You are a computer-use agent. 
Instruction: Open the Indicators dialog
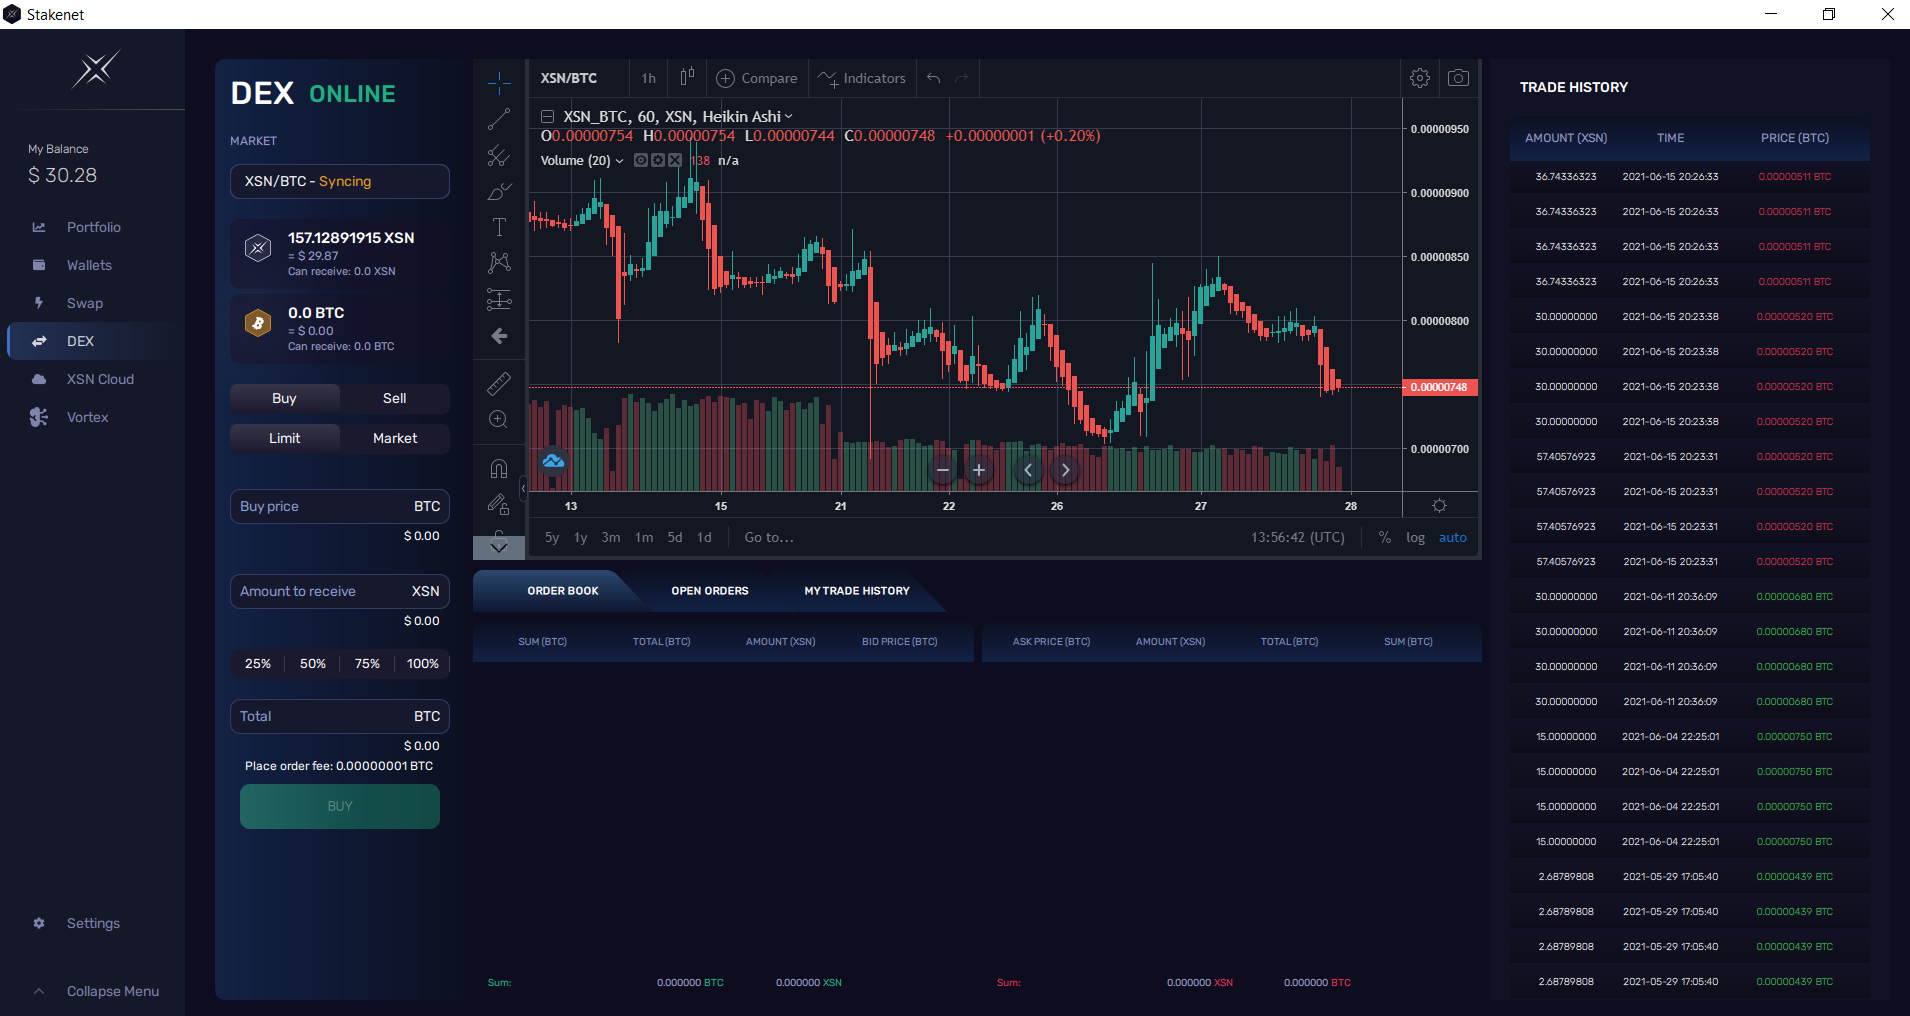pyautogui.click(x=862, y=78)
